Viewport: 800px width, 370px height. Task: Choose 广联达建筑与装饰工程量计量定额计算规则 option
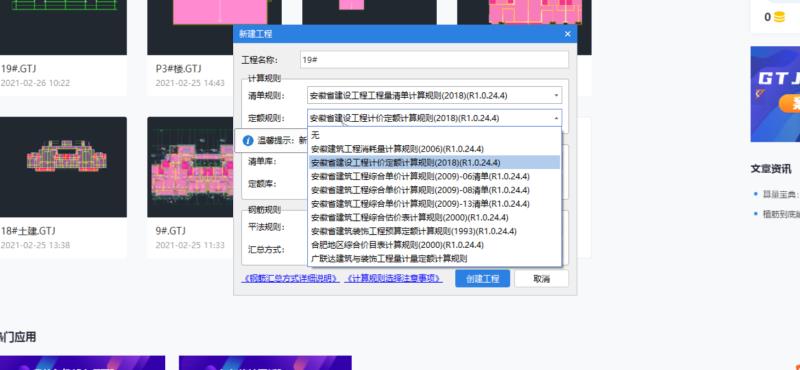click(x=434, y=259)
